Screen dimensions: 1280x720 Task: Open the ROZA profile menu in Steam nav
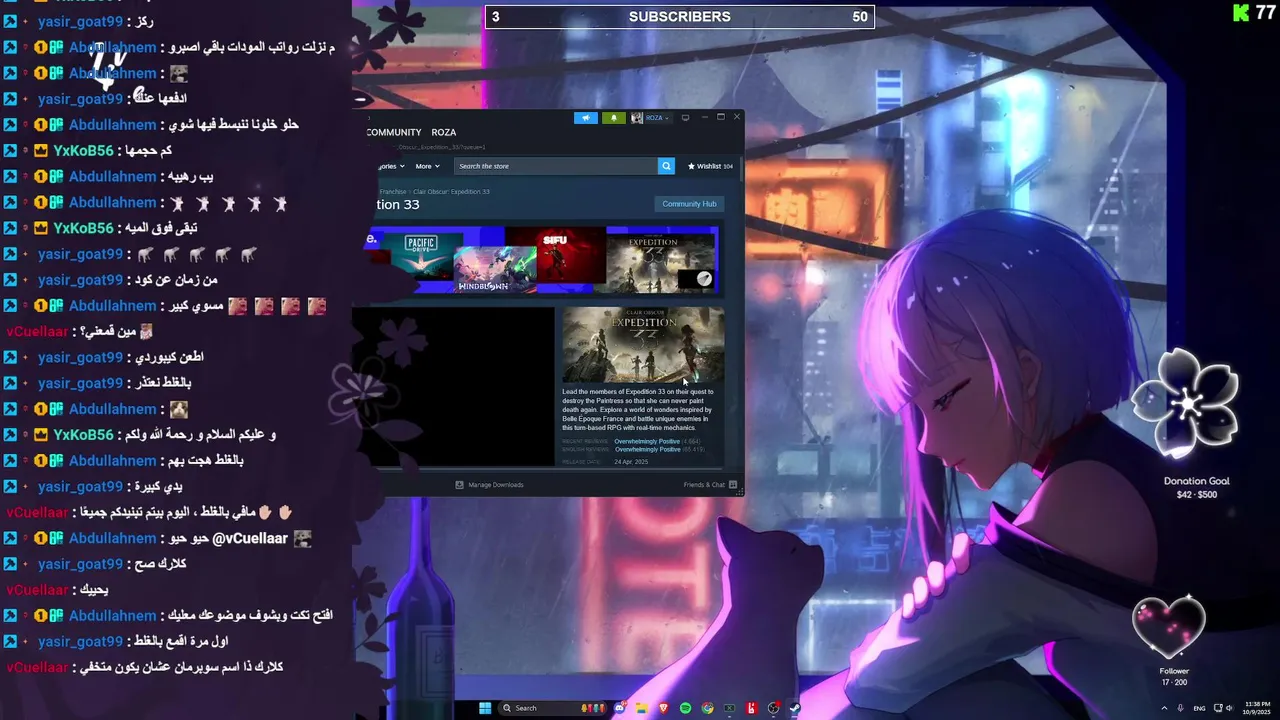443,132
